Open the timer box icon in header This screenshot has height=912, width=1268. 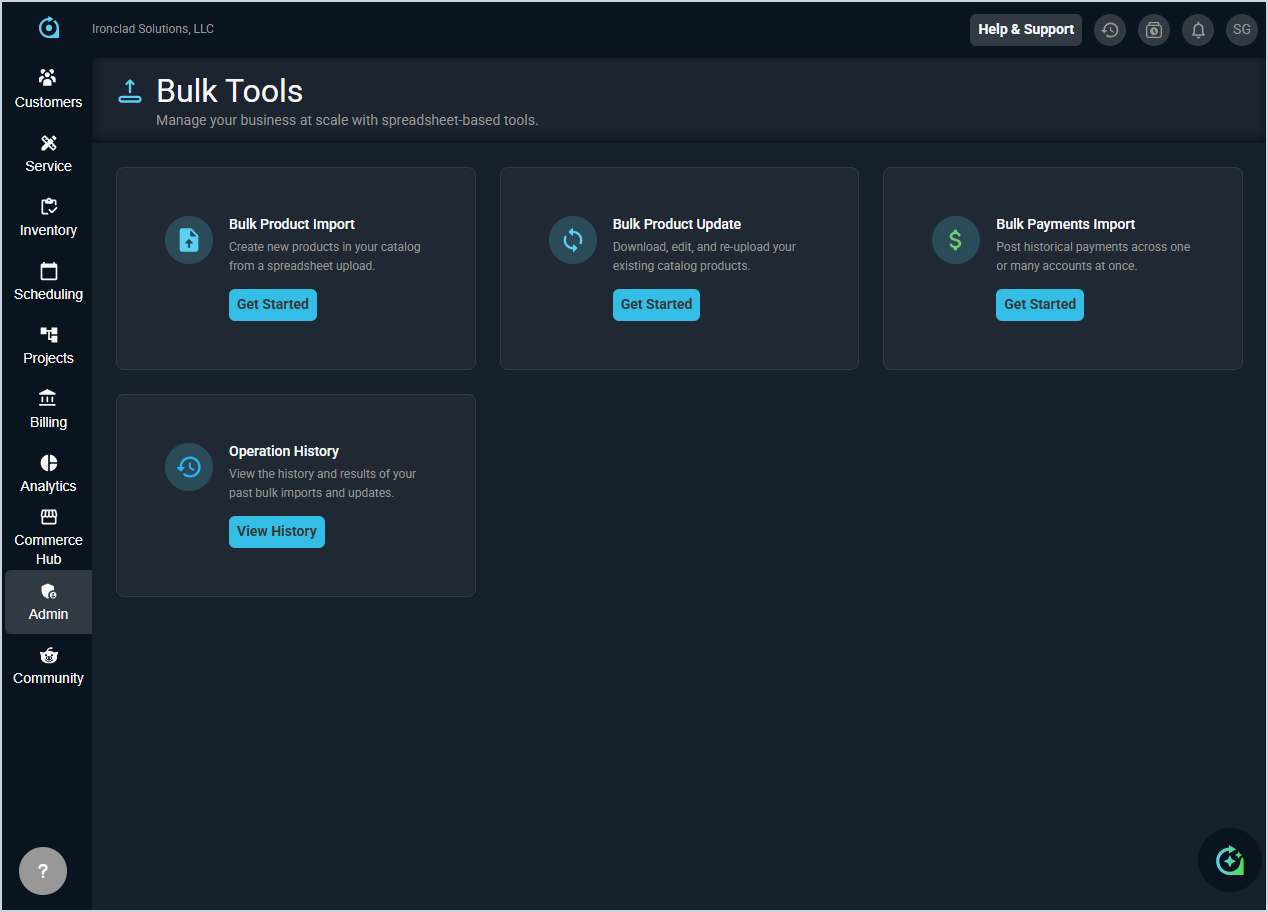(1153, 30)
